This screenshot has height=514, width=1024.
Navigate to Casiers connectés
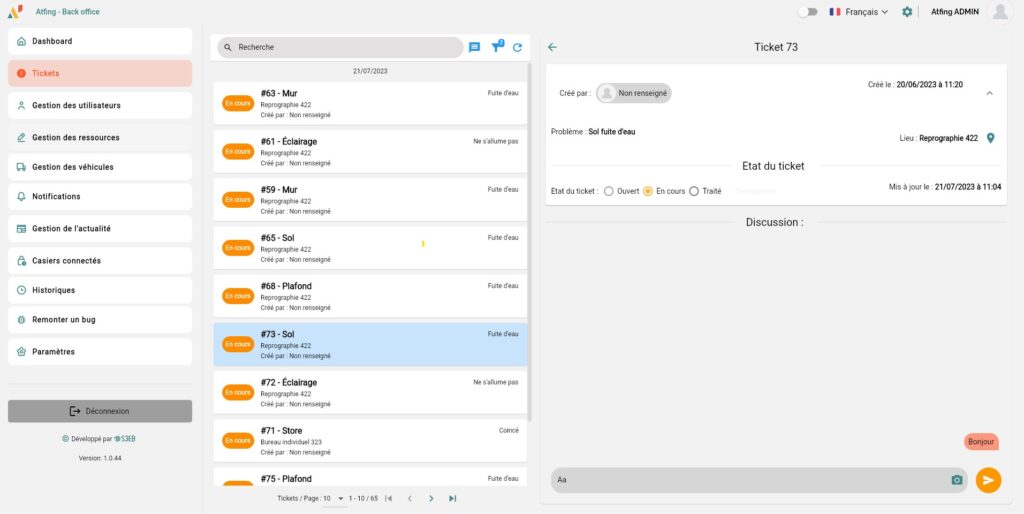coord(100,260)
